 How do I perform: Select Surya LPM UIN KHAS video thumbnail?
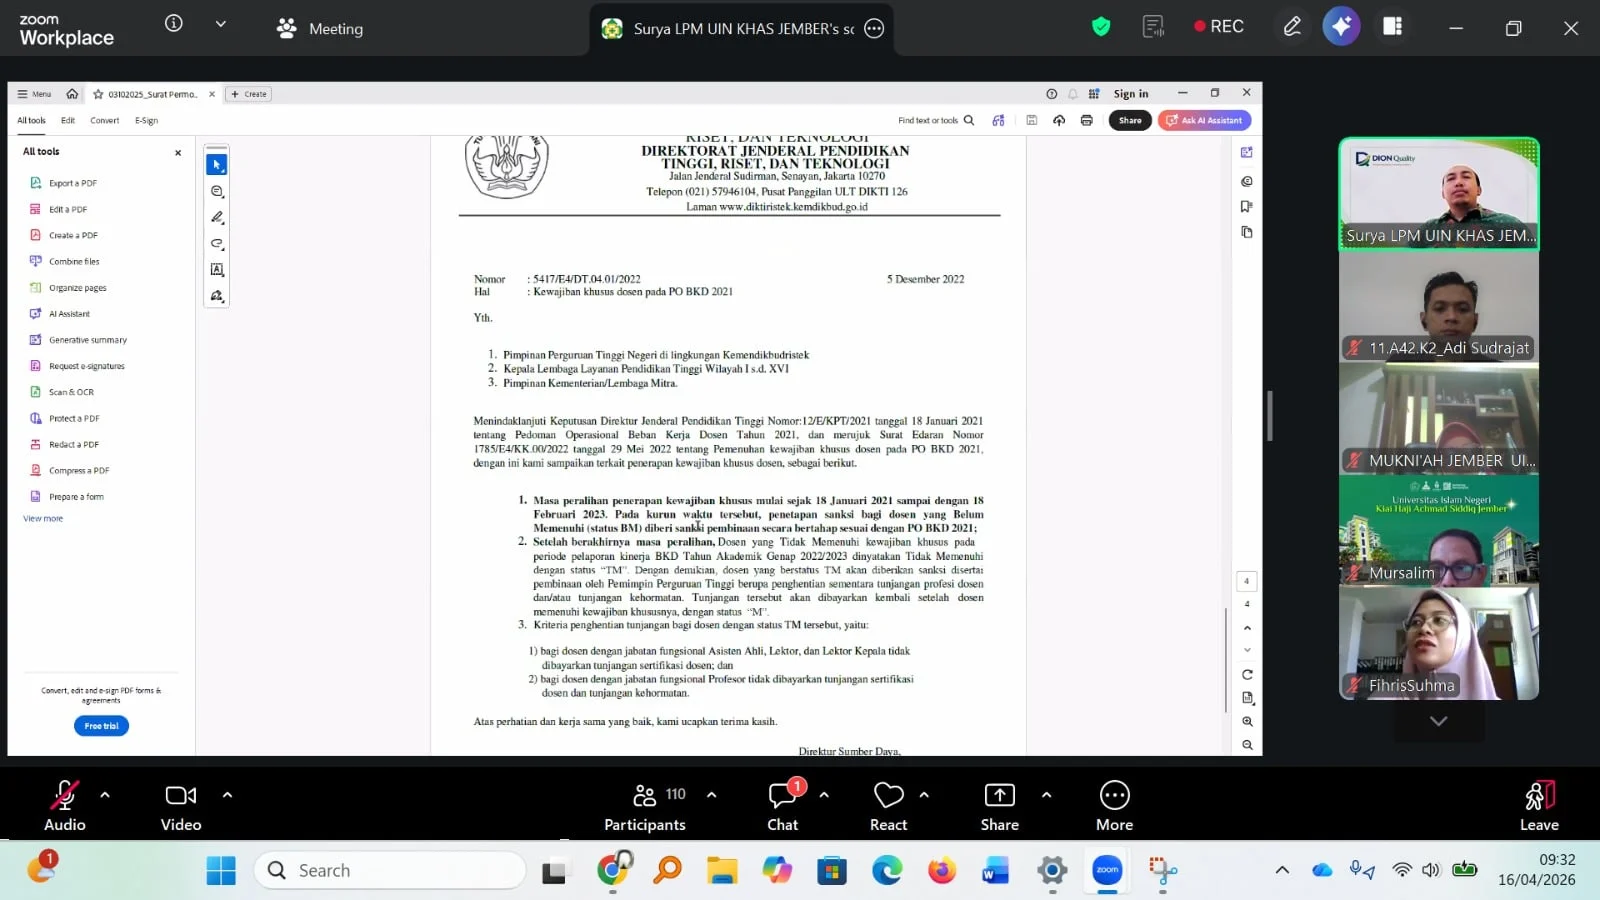pyautogui.click(x=1438, y=193)
